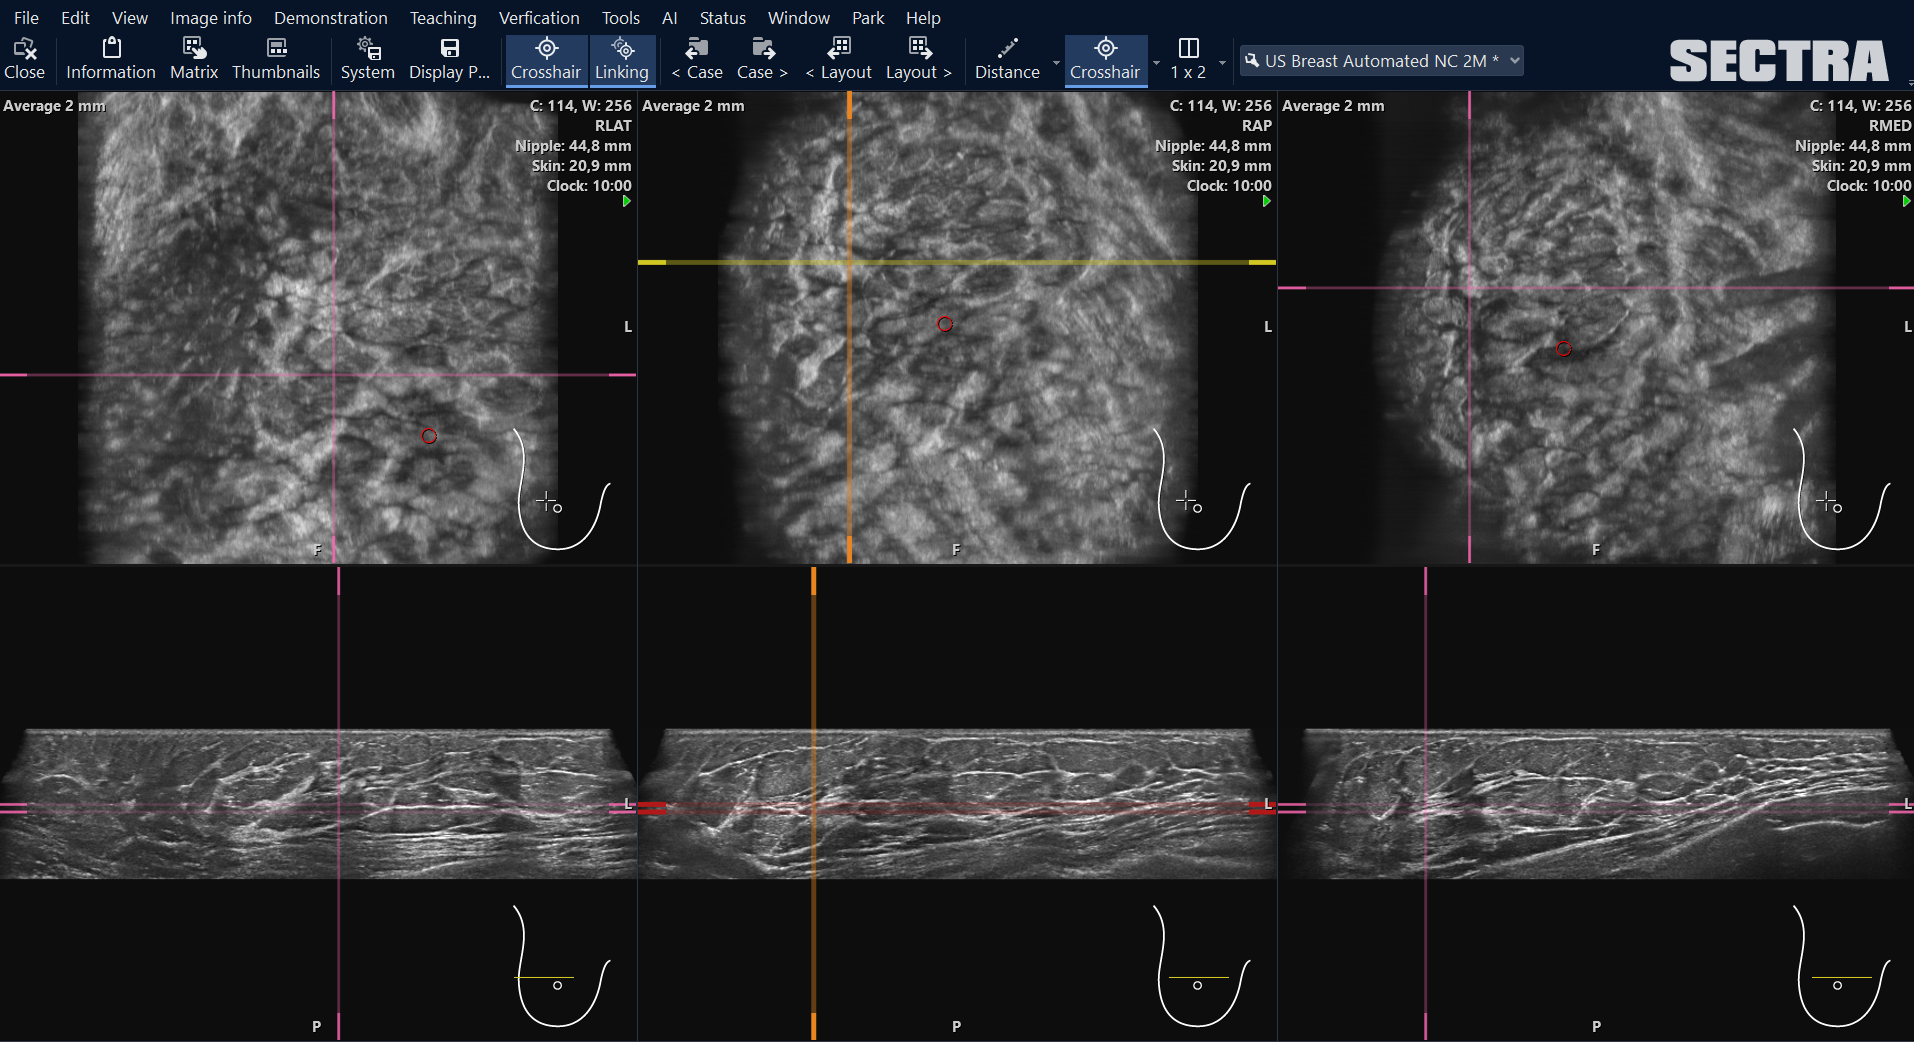Click the Display P... save icon
Viewport: 1914px width, 1042px height.
(x=449, y=59)
